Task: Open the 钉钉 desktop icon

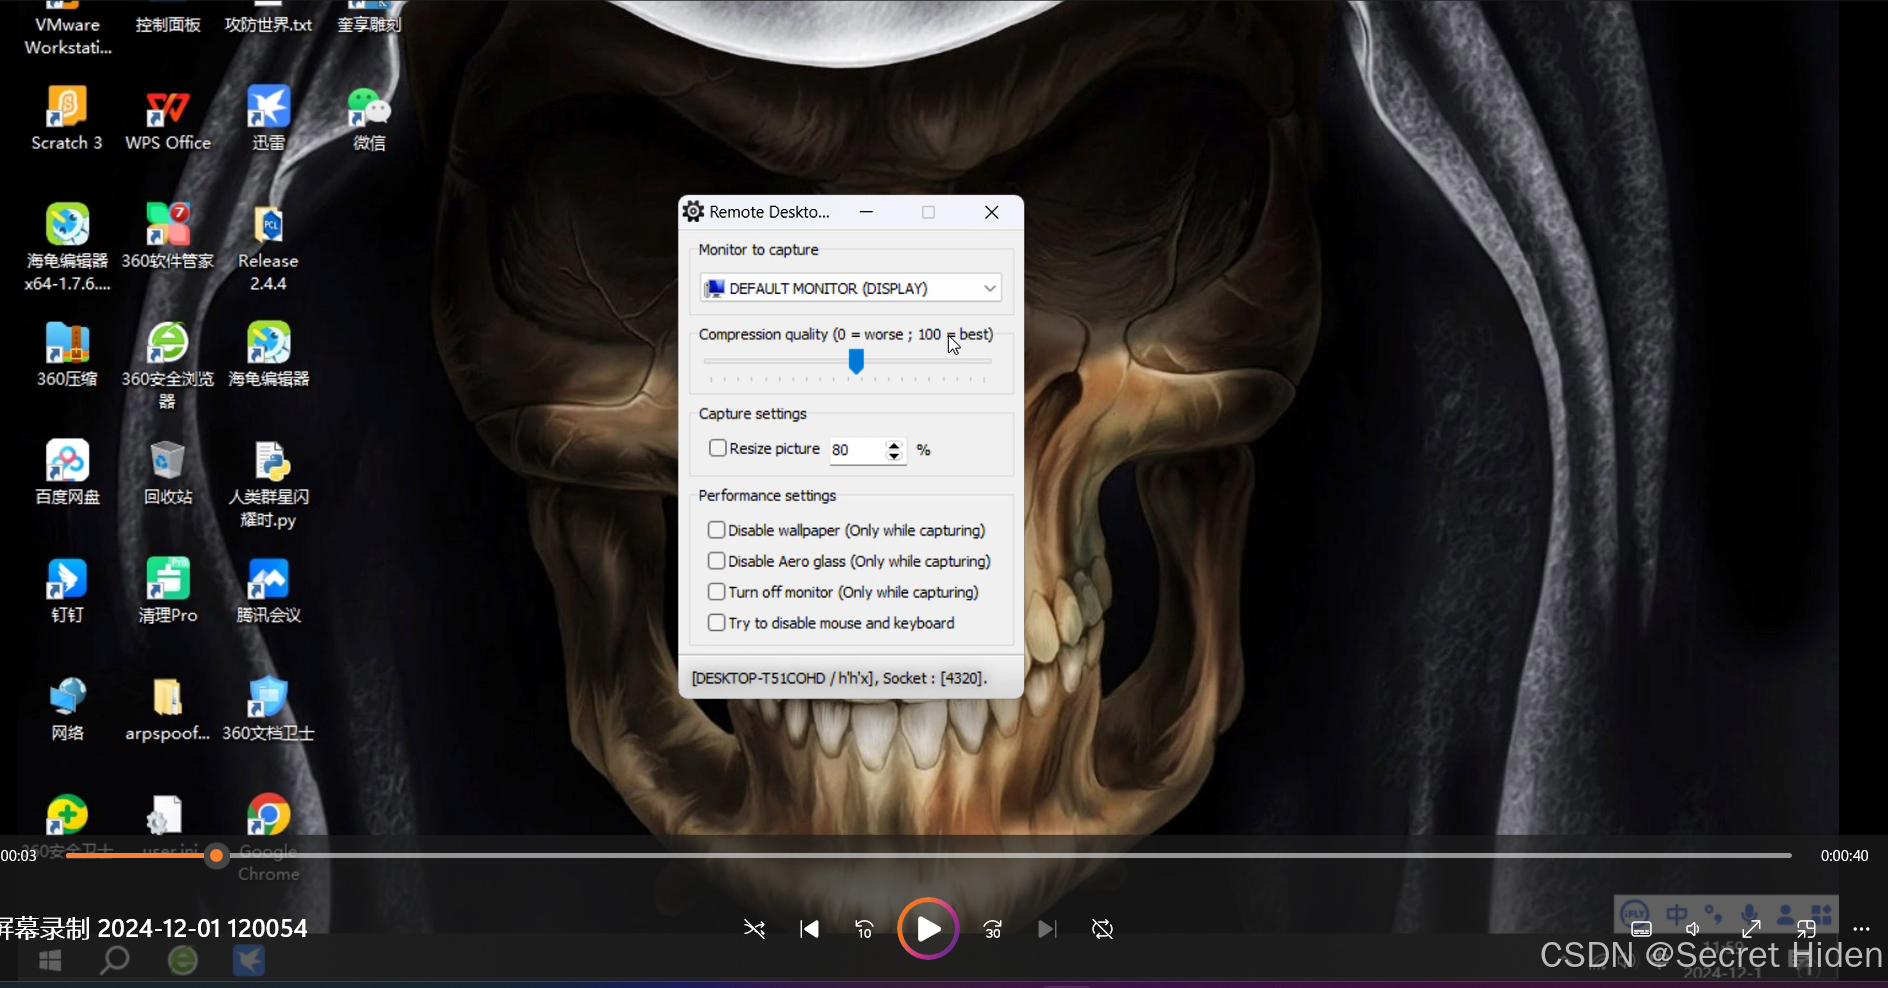Action: pos(67,590)
